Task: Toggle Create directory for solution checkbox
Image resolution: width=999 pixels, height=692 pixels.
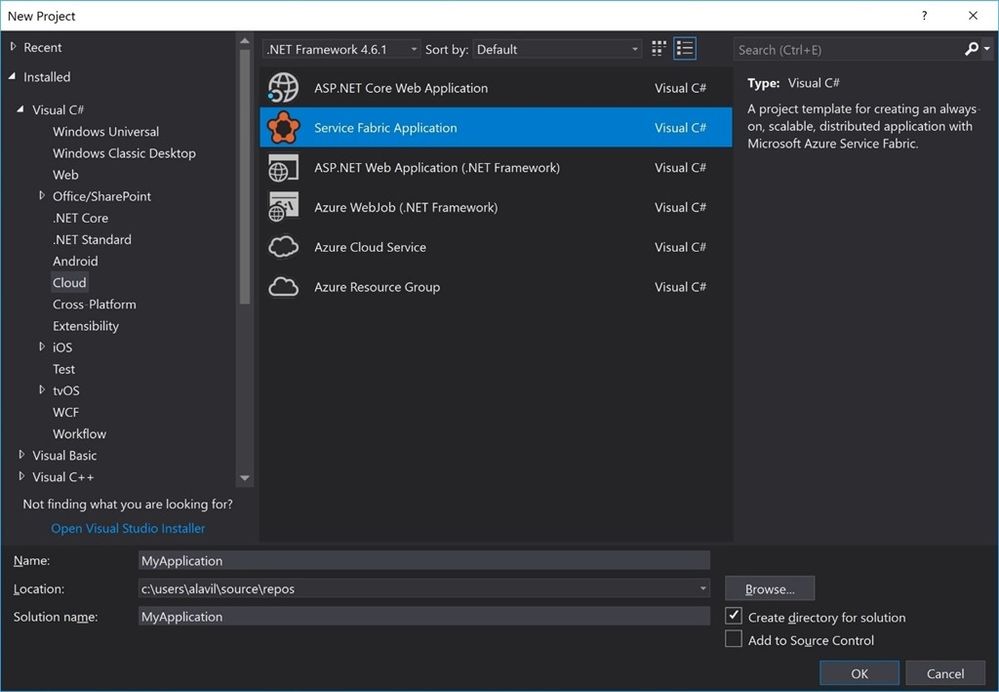Action: tap(733, 616)
